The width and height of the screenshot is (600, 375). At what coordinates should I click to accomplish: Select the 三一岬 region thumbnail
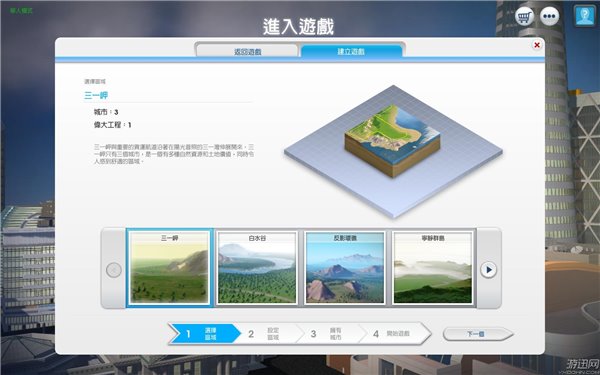[170, 267]
